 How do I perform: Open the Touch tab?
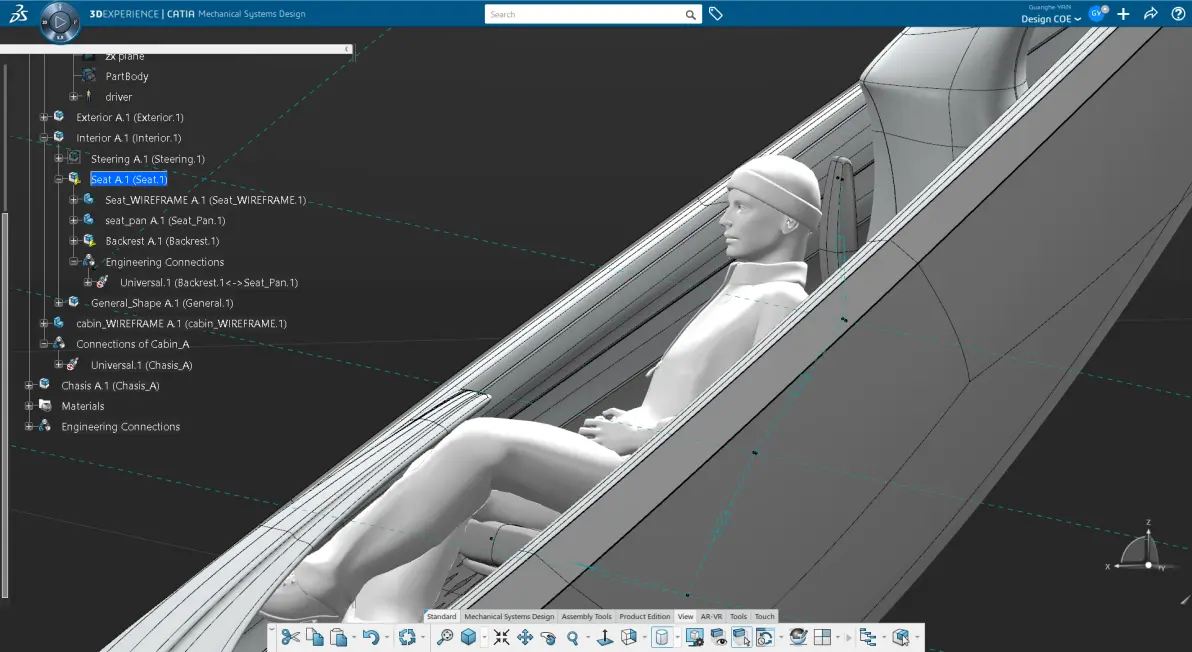[764, 616]
